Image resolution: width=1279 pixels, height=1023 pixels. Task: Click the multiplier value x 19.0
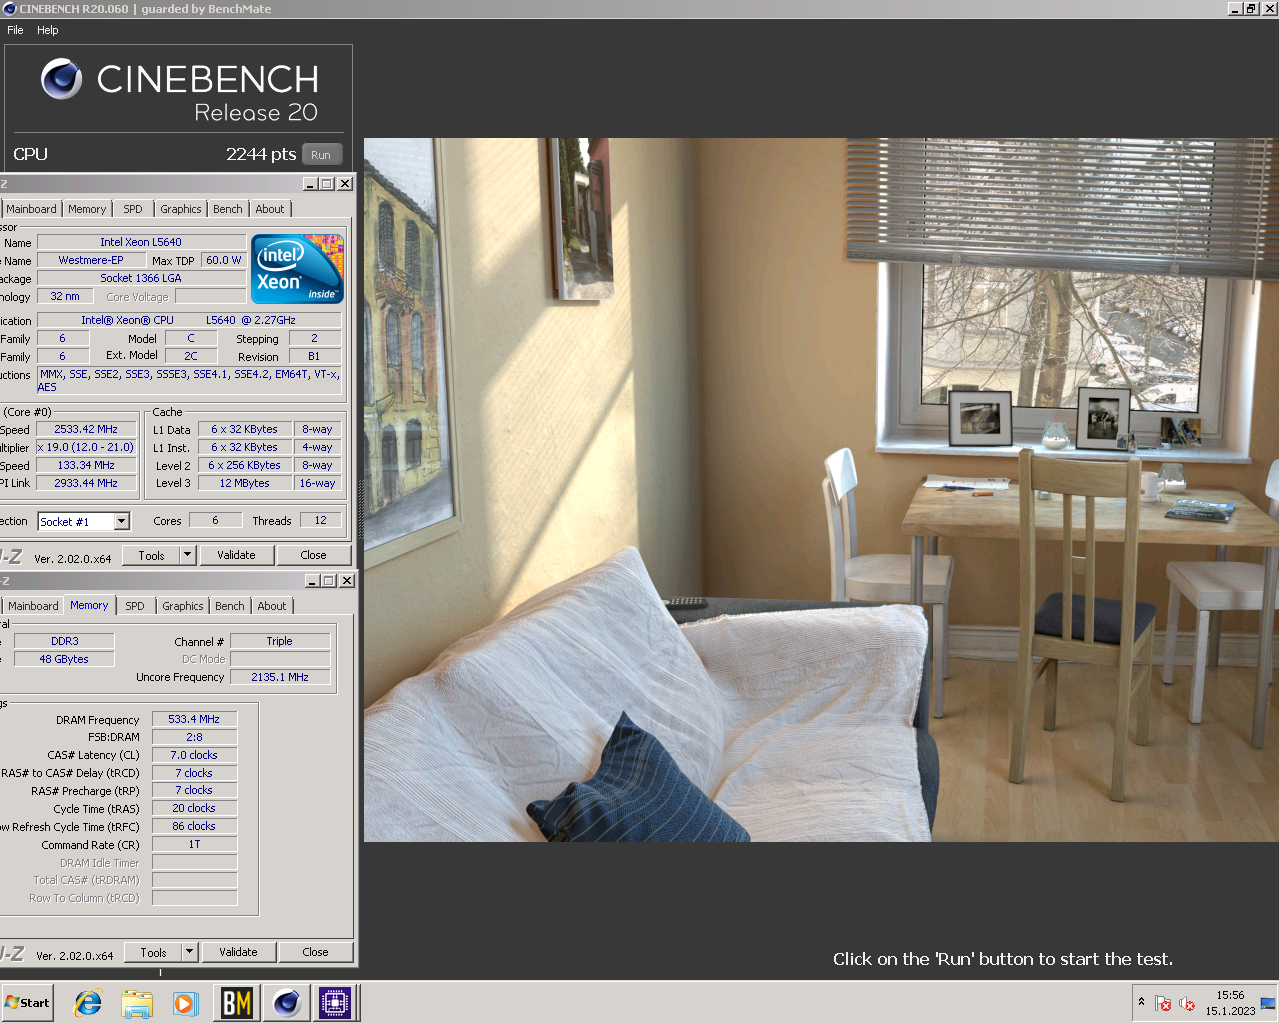(x=85, y=447)
